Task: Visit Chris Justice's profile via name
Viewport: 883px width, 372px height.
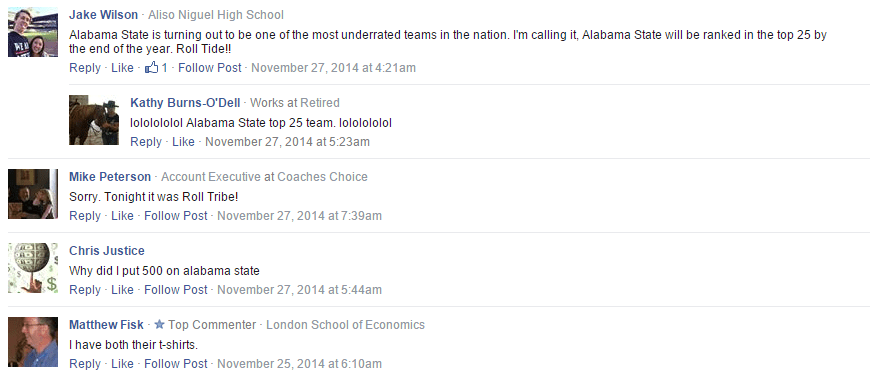Action: (107, 251)
